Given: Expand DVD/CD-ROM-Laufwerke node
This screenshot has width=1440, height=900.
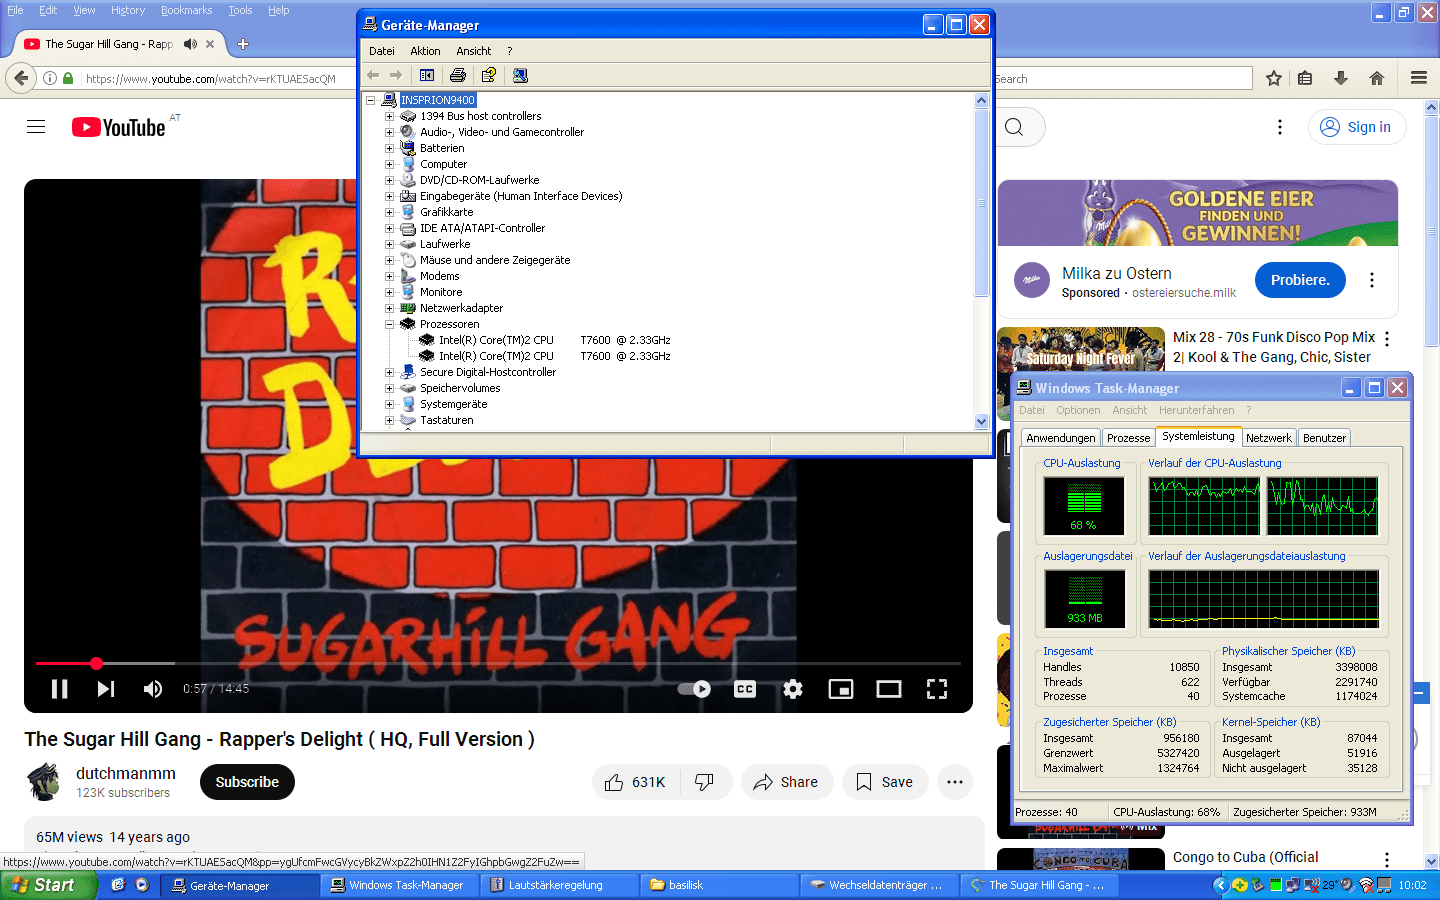Looking at the screenshot, I should pos(390,180).
